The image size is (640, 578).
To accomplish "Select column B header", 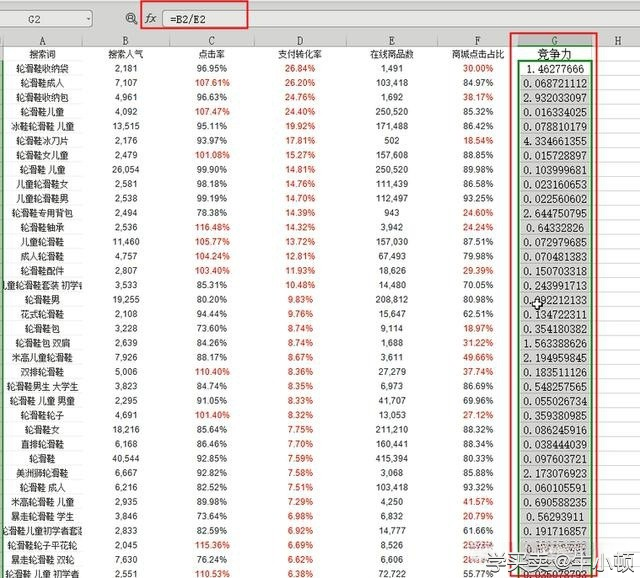I will click(x=127, y=41).
